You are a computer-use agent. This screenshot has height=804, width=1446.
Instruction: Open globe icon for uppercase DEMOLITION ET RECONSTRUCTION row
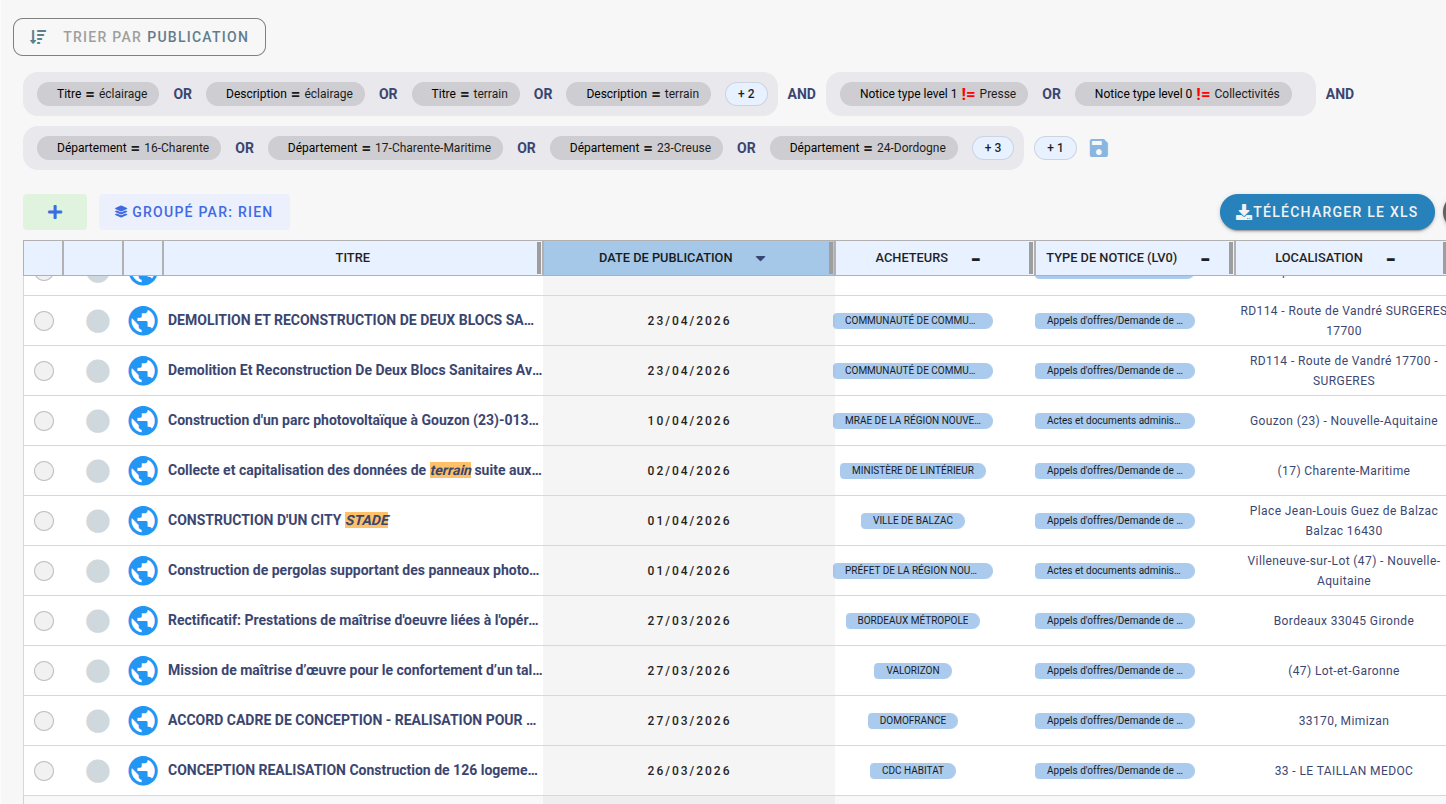143,320
